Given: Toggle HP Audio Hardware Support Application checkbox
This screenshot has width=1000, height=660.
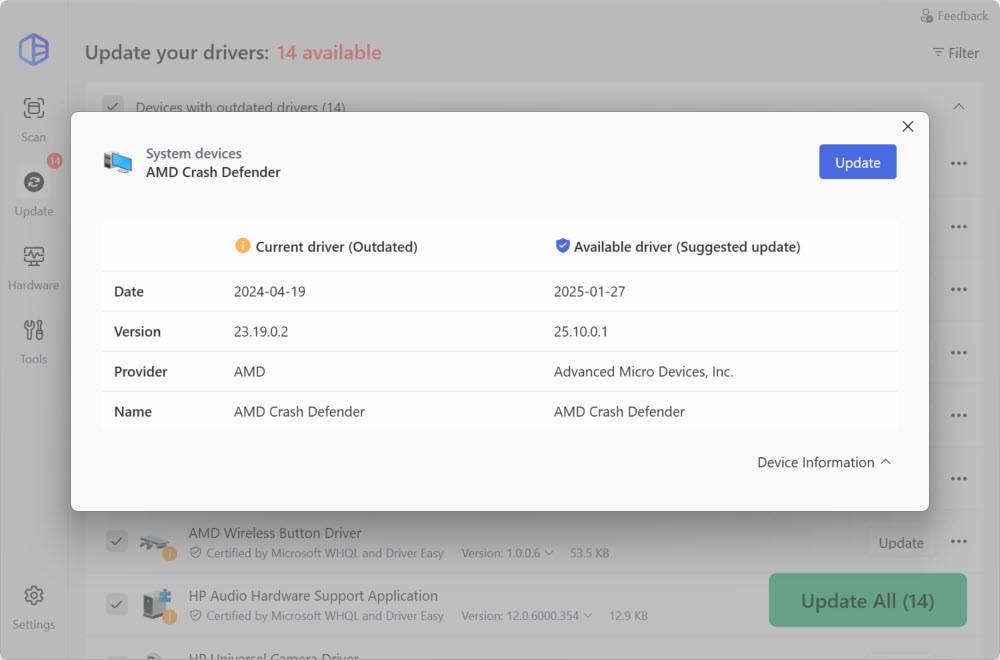Looking at the screenshot, I should click(x=117, y=604).
